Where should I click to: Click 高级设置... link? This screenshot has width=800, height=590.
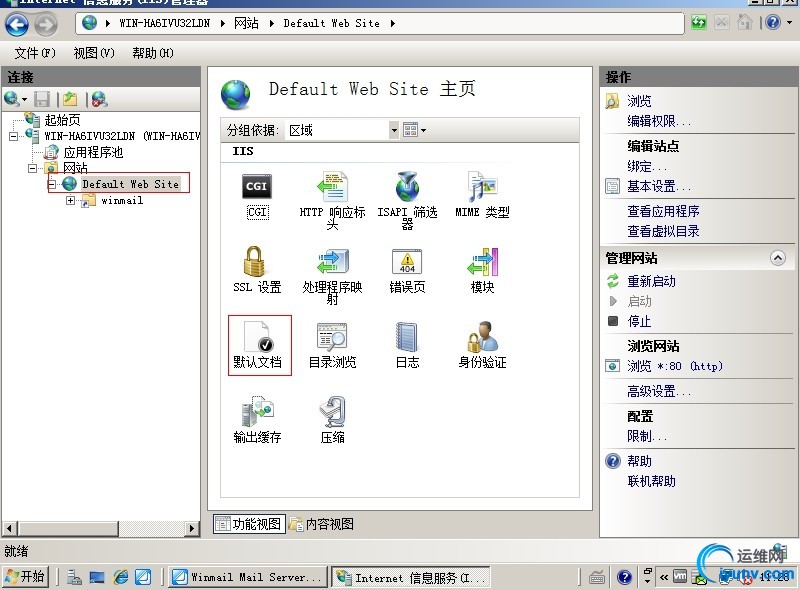tap(659, 391)
